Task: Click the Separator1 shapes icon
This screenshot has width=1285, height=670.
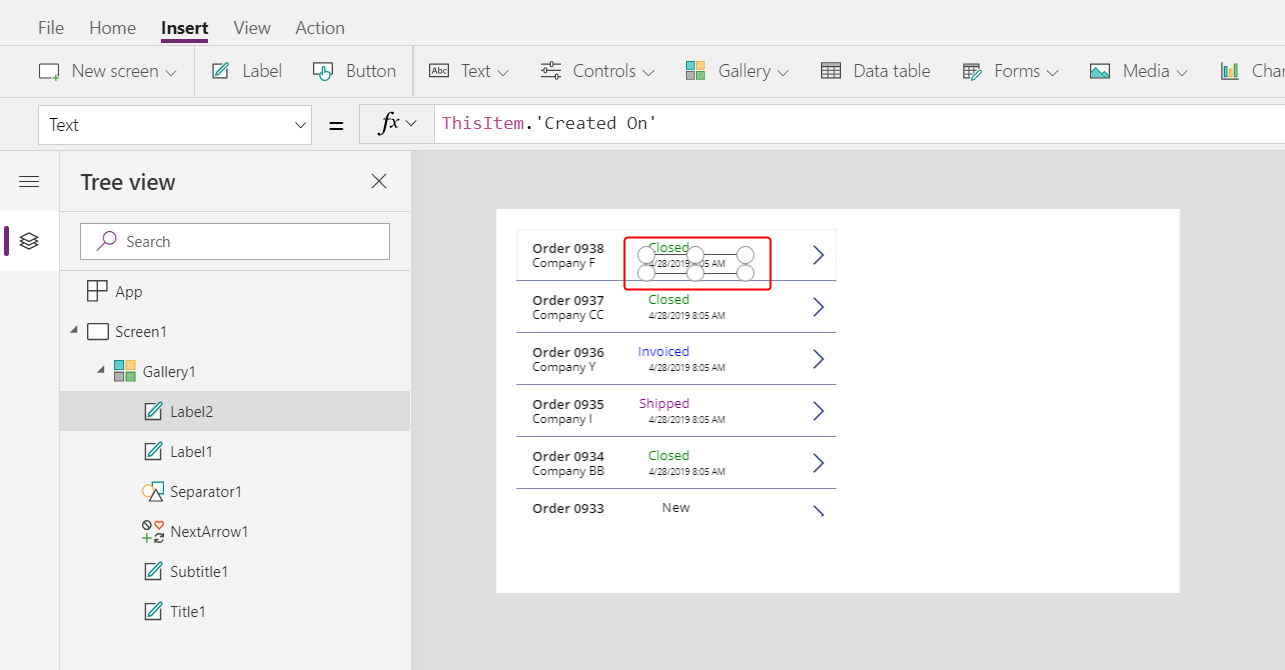Action: click(153, 491)
